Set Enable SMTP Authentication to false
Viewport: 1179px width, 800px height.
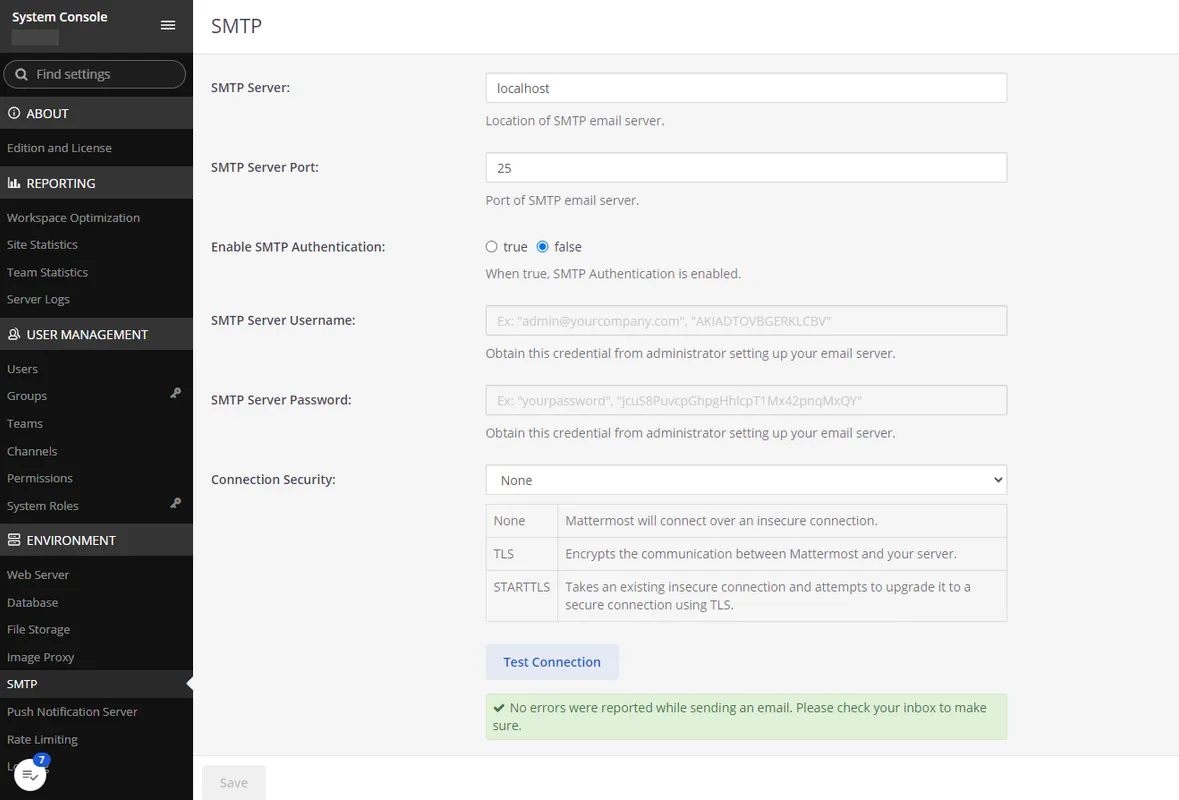point(542,247)
